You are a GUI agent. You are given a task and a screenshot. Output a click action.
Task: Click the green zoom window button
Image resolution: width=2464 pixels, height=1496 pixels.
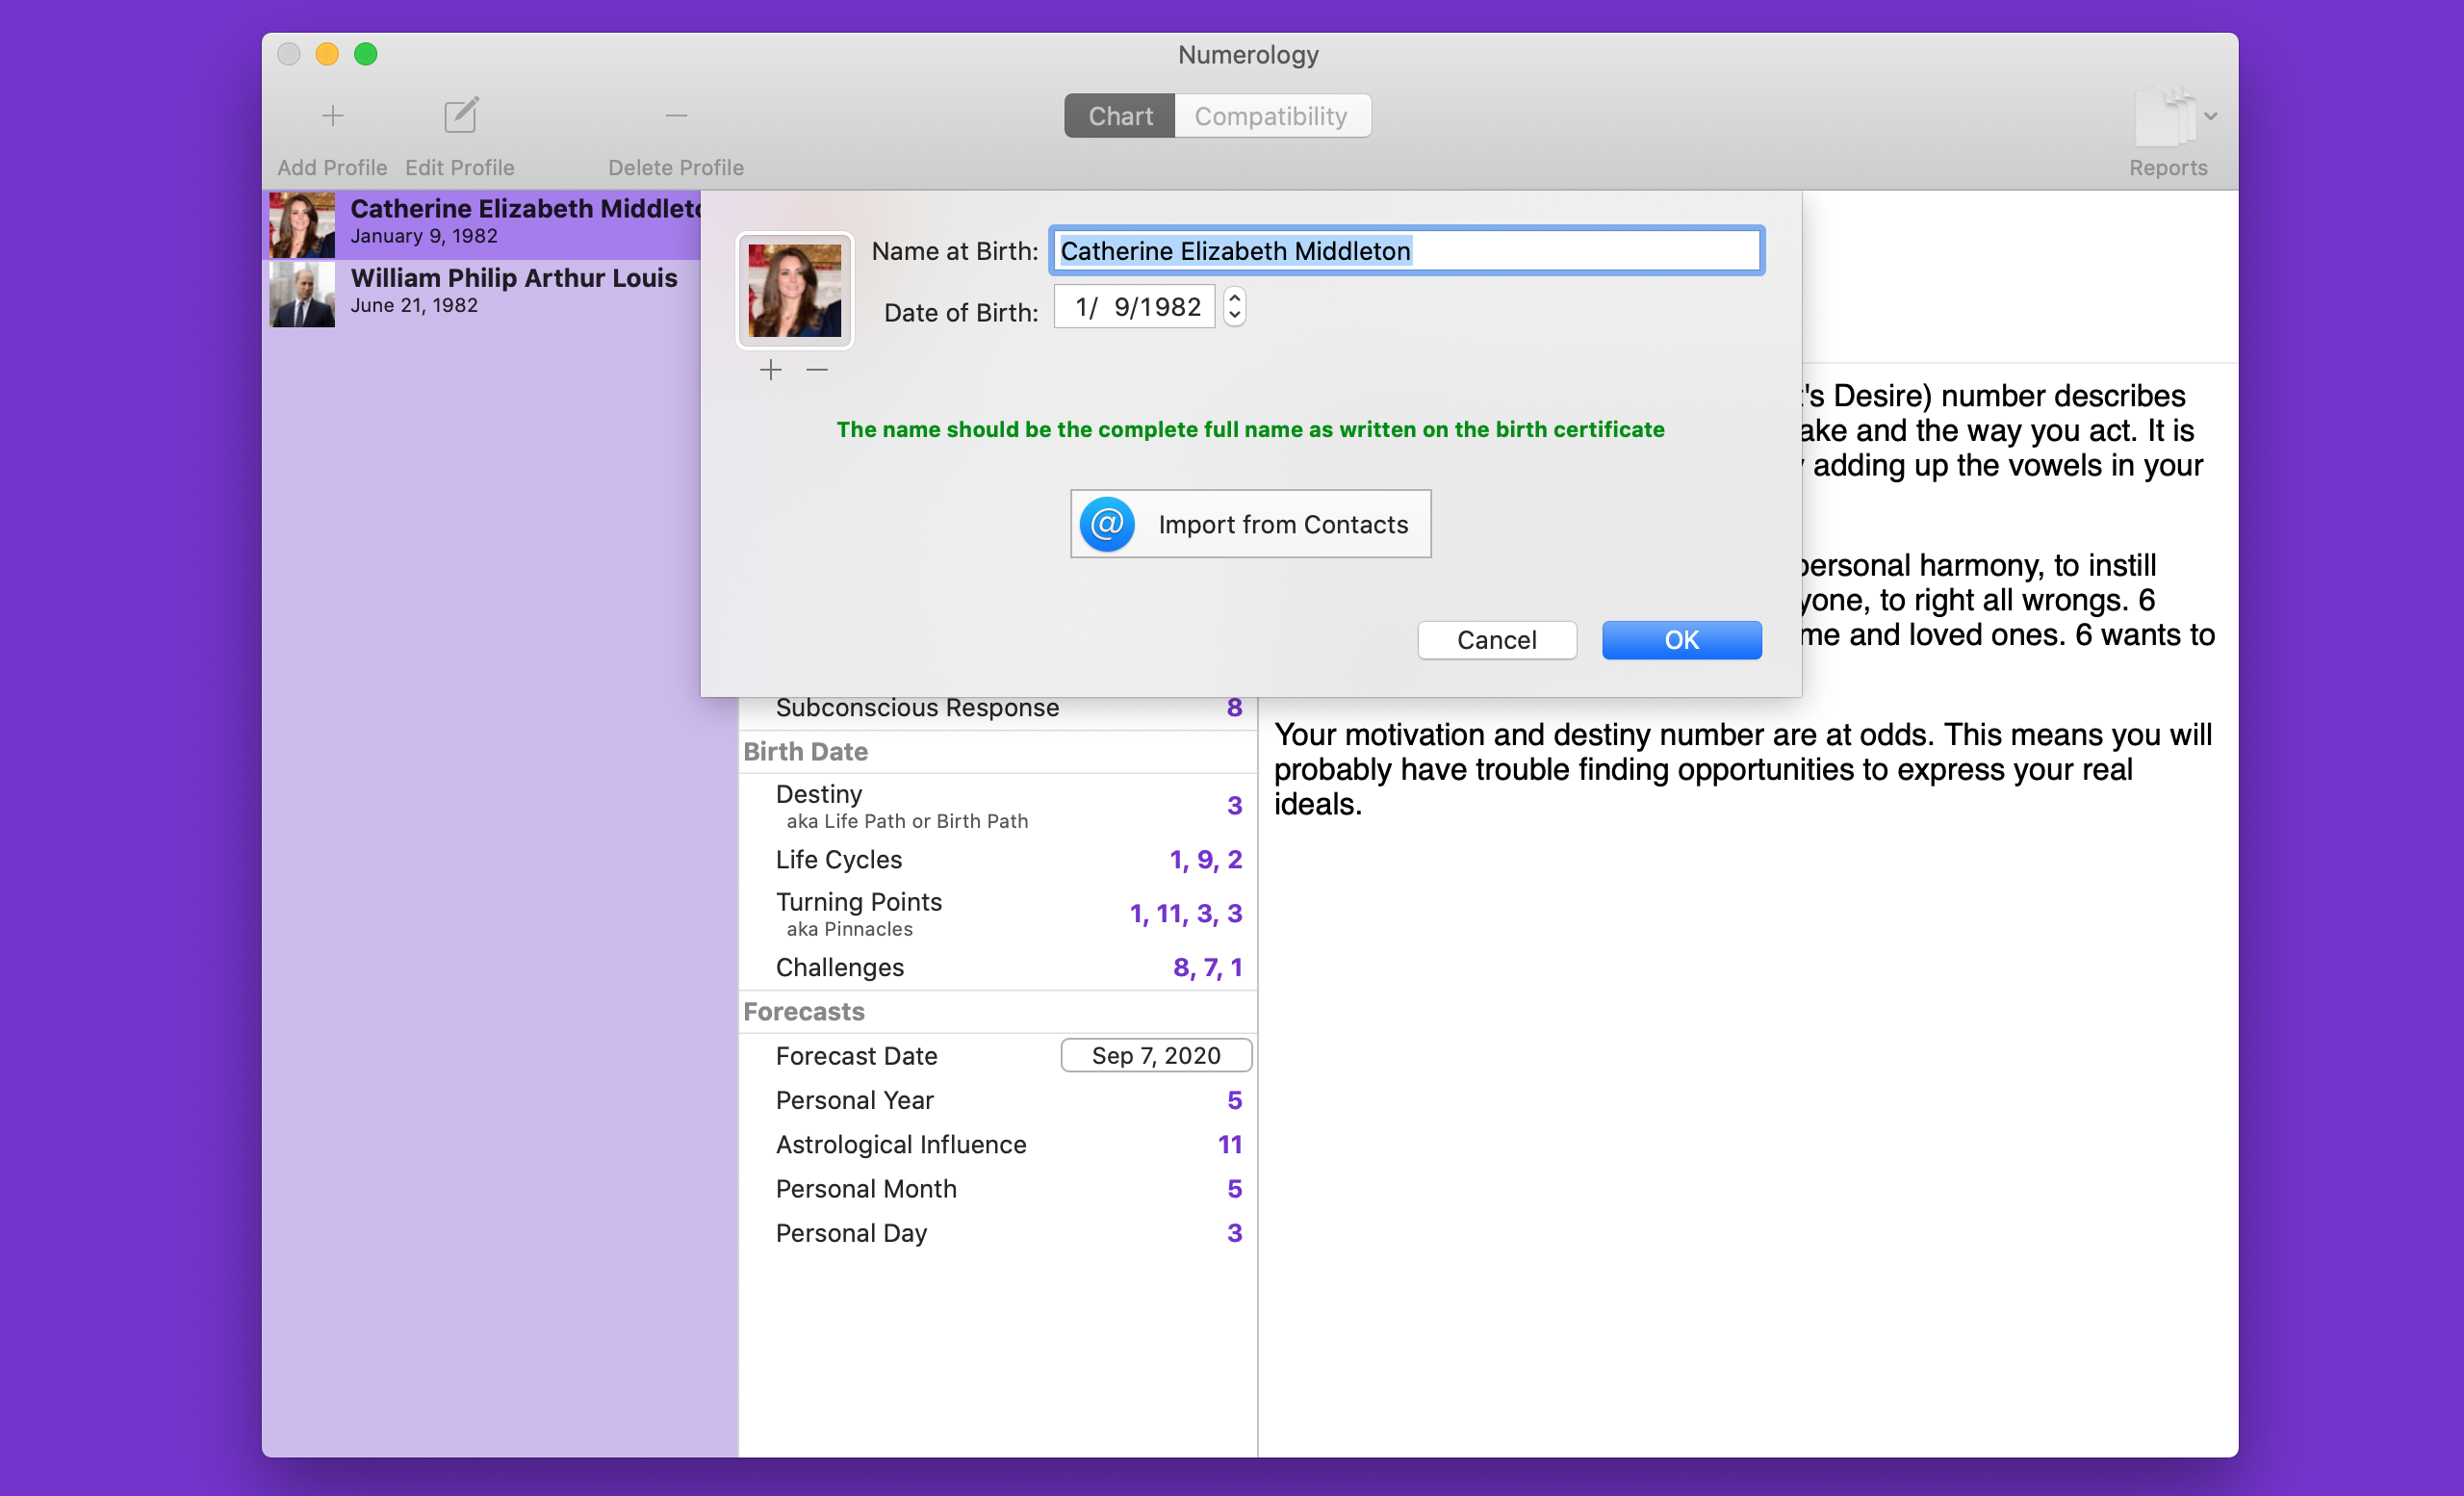(366, 54)
